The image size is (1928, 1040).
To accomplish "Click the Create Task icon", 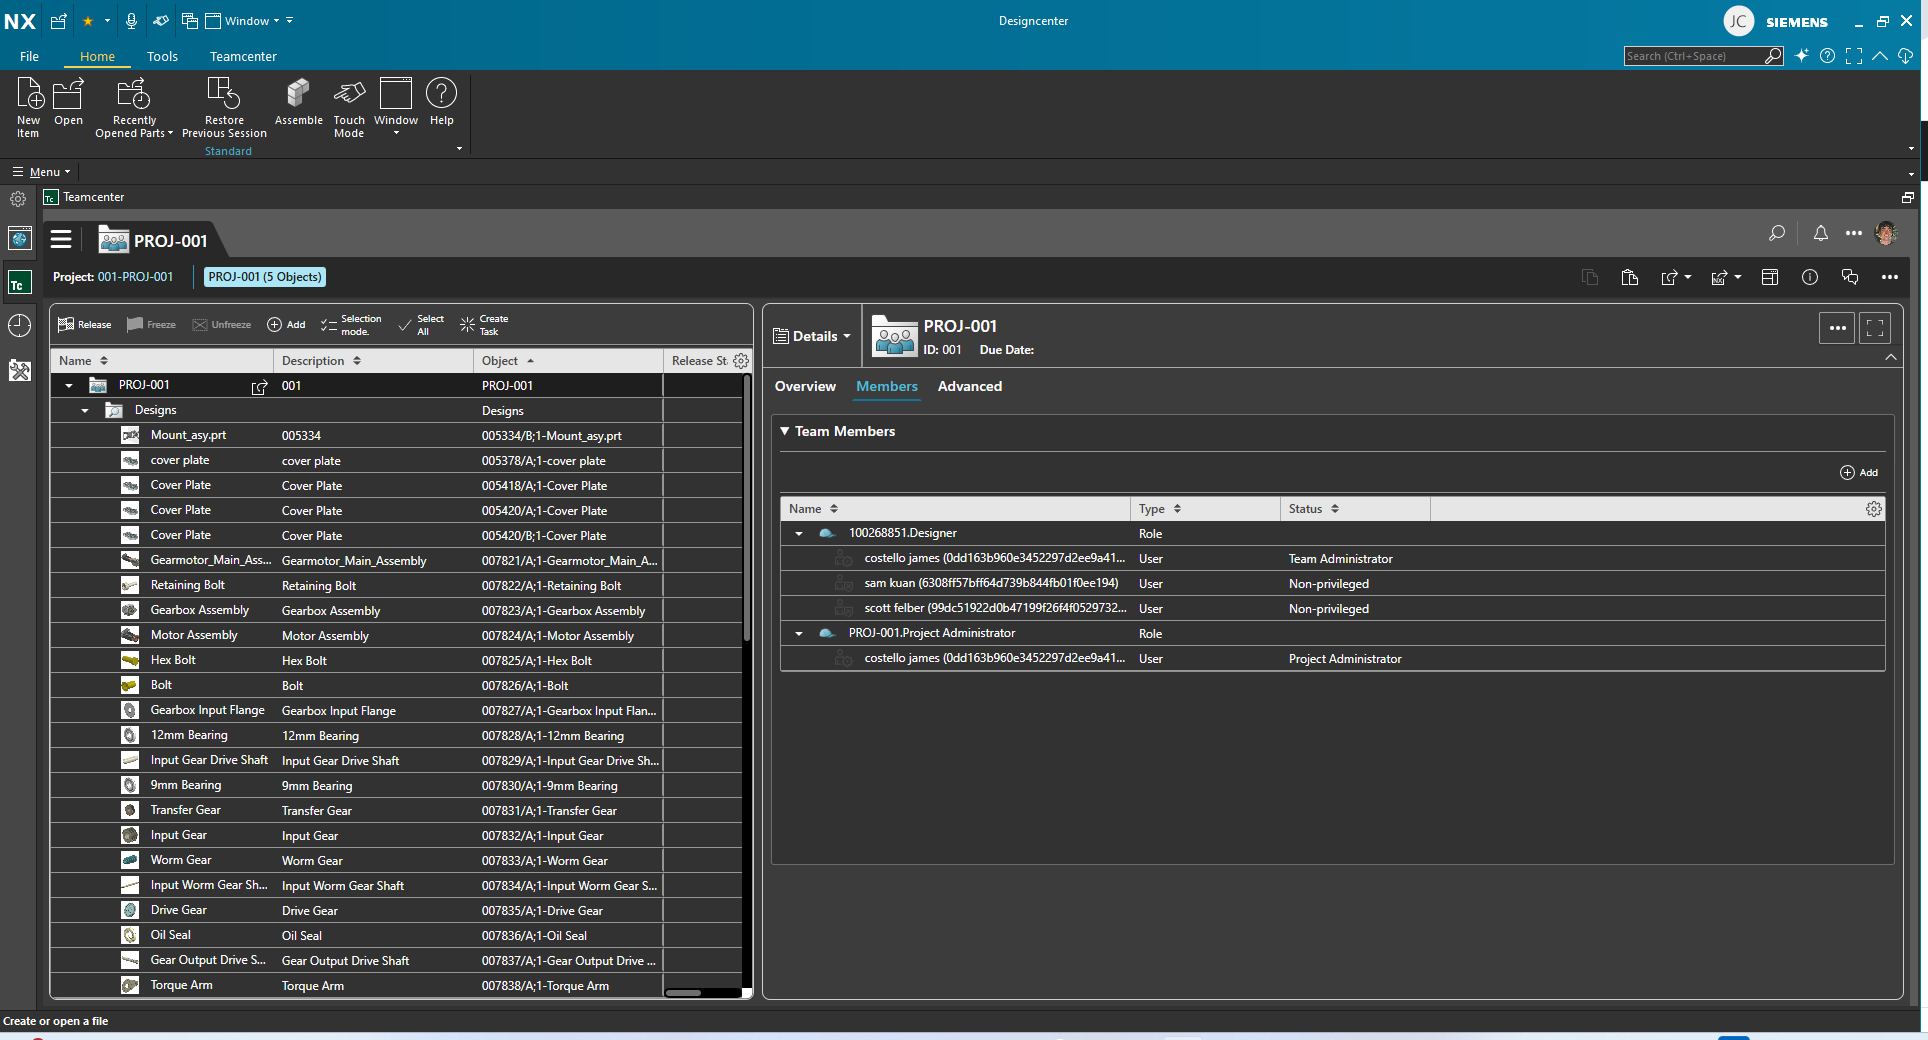I will pyautogui.click(x=467, y=324).
